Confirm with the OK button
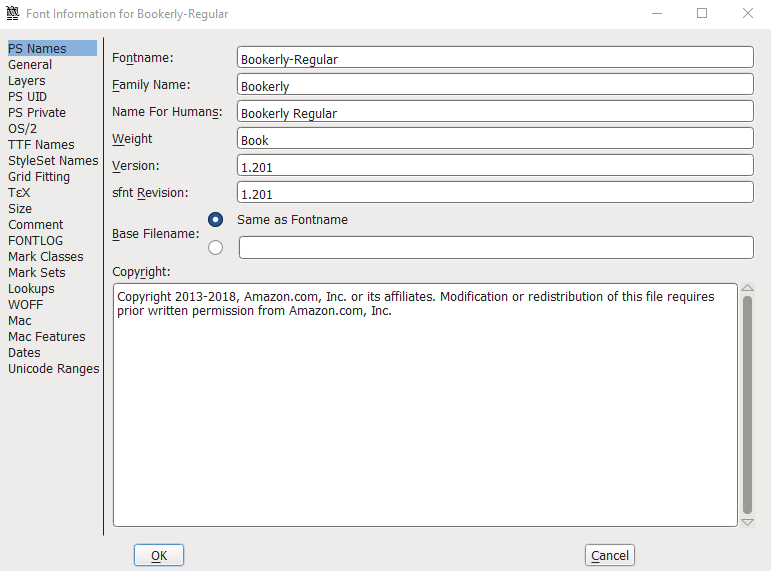Viewport: 771px width, 571px height. point(159,555)
